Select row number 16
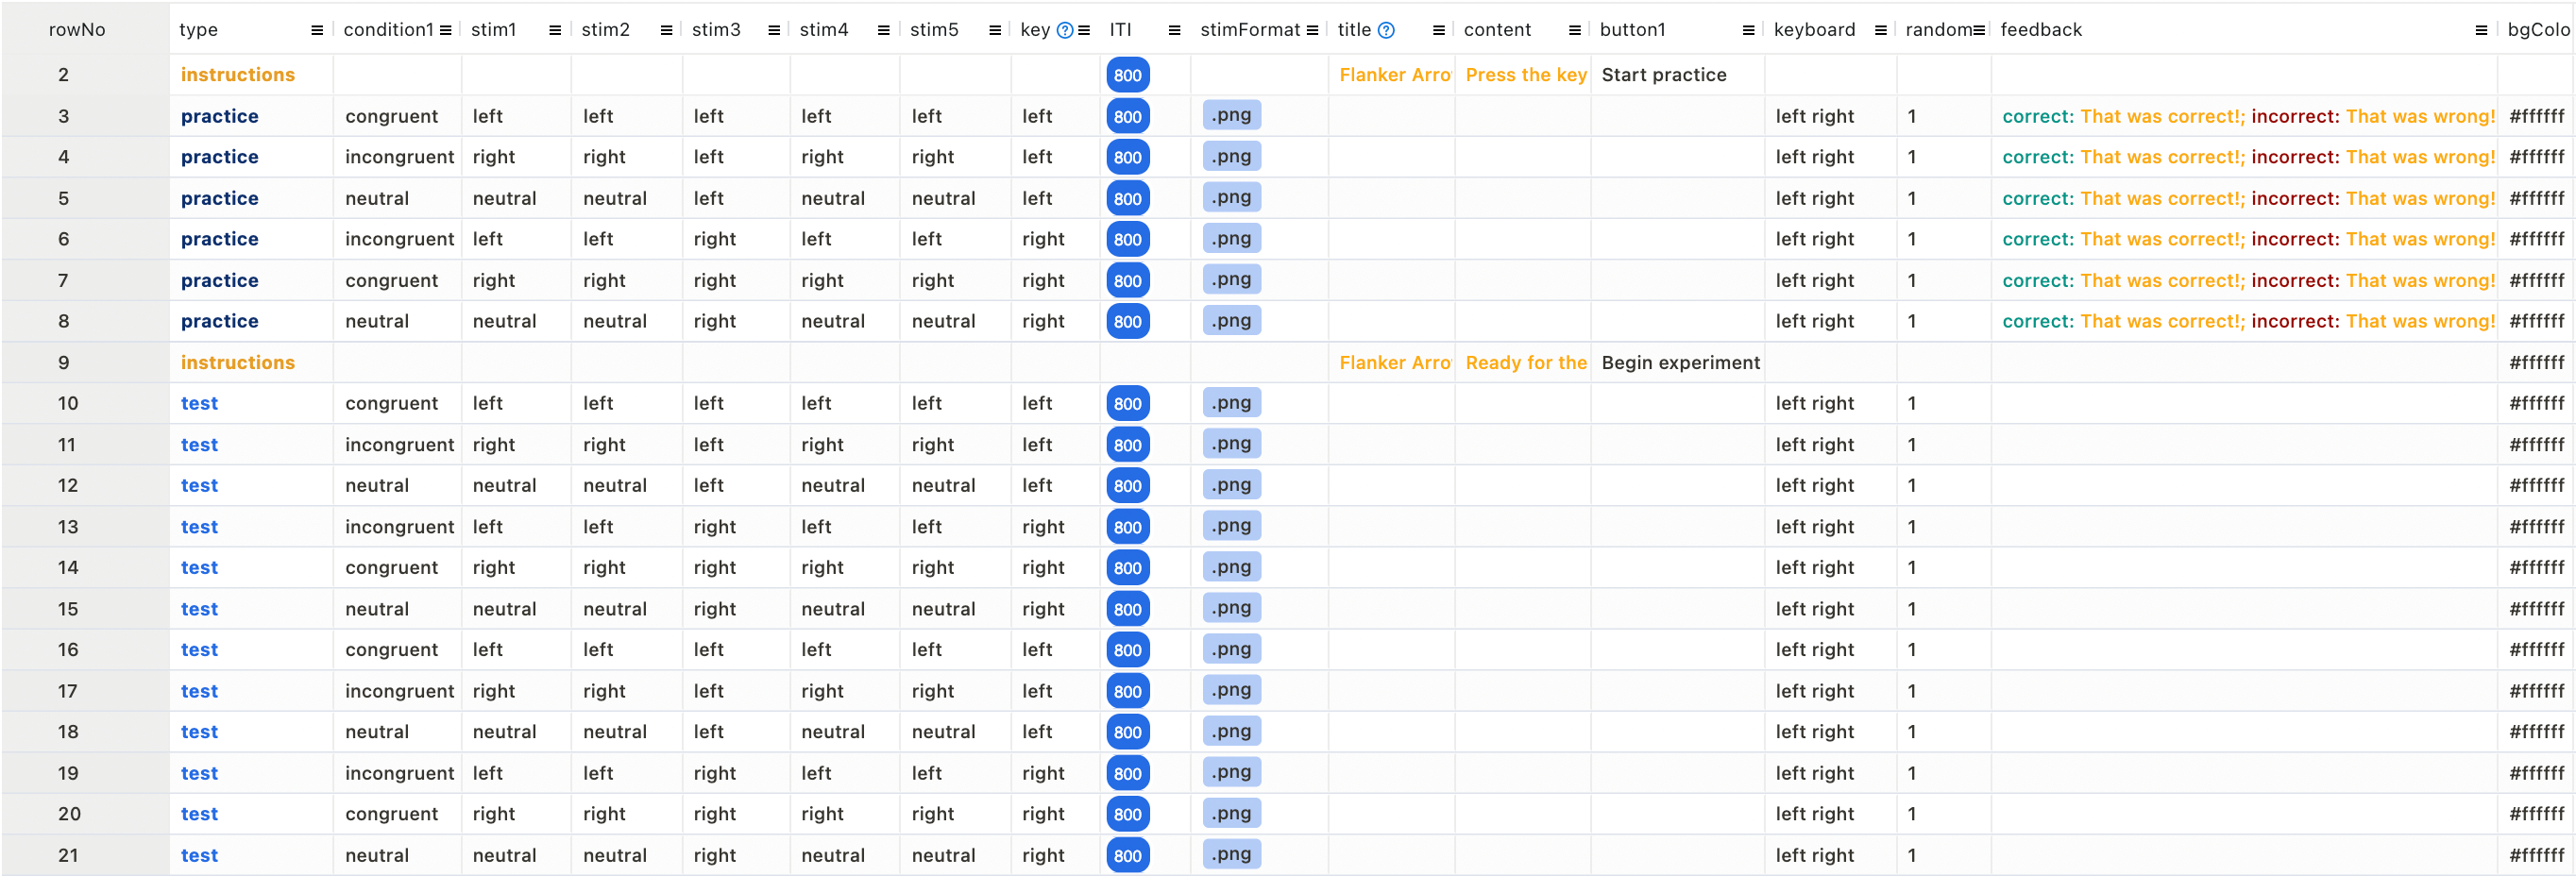 pos(68,650)
